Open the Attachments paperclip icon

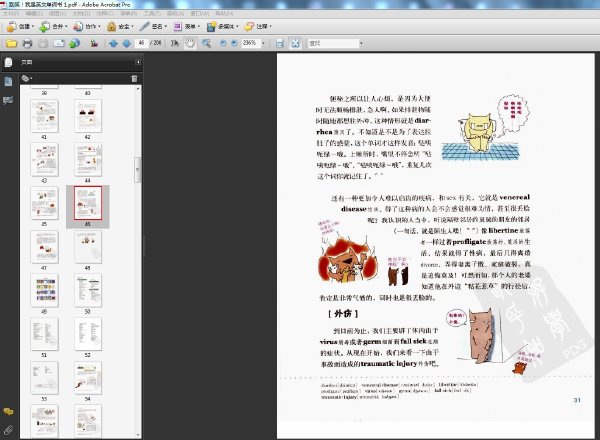coord(8,430)
